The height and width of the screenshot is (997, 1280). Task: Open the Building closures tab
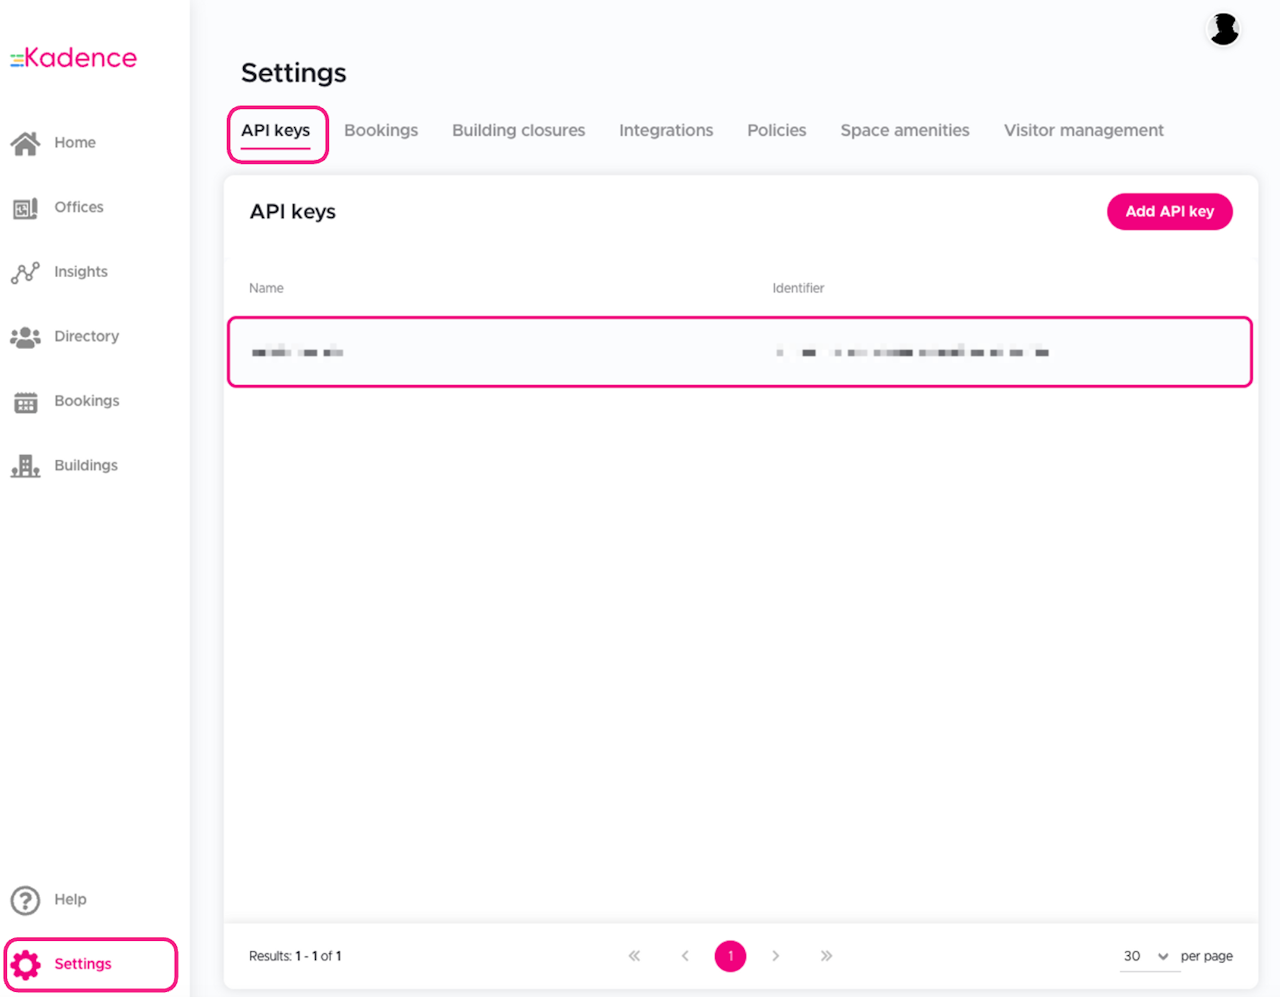518,130
